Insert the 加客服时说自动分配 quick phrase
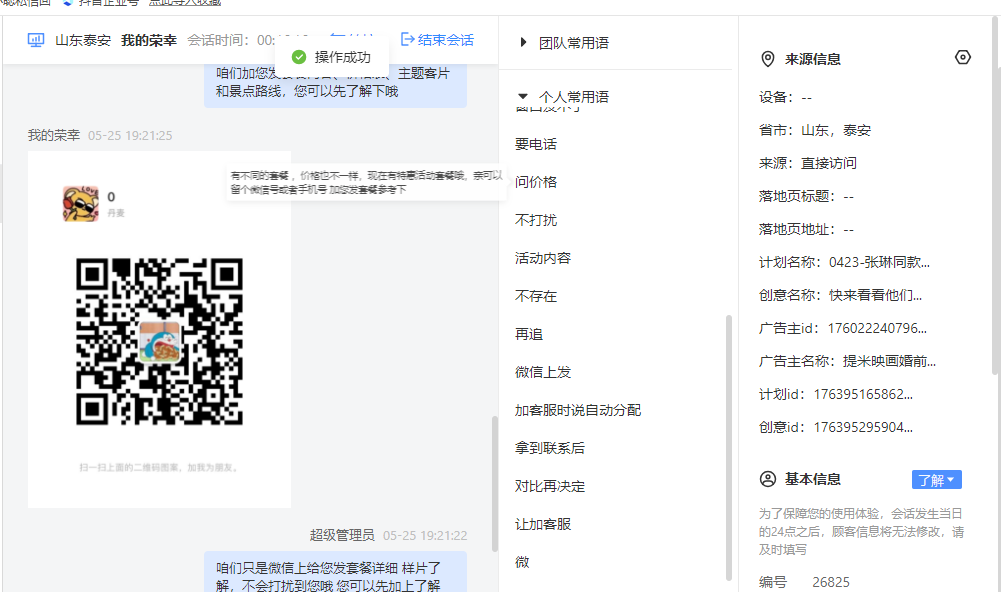 578,410
